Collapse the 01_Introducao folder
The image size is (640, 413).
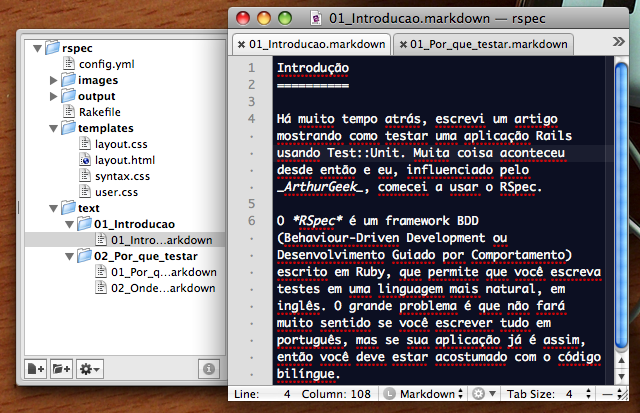coord(69,224)
